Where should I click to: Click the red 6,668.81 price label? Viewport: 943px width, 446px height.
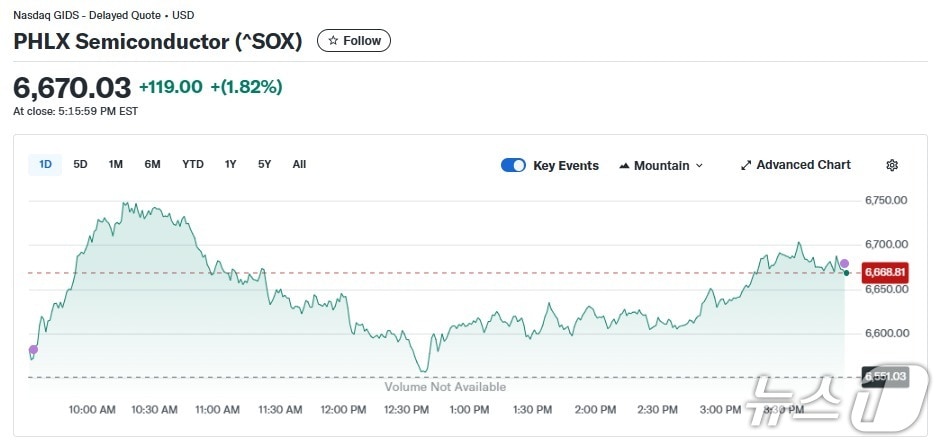885,272
